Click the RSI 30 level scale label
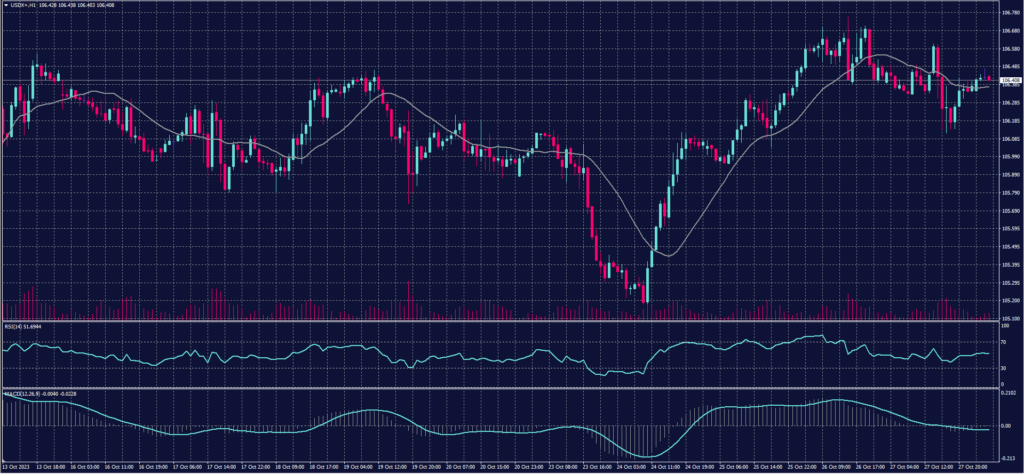Viewport: 1024px width, 474px height. point(1003,368)
